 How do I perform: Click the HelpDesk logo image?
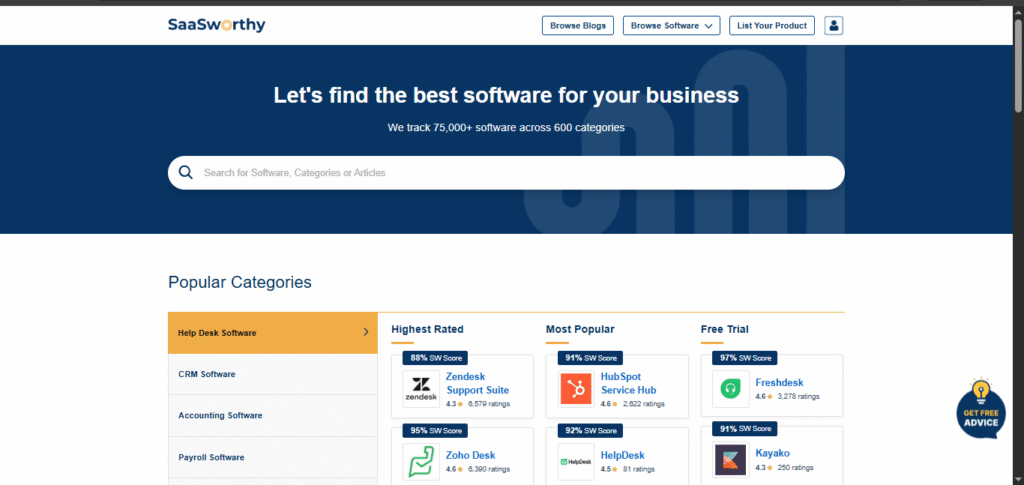pyautogui.click(x=575, y=461)
